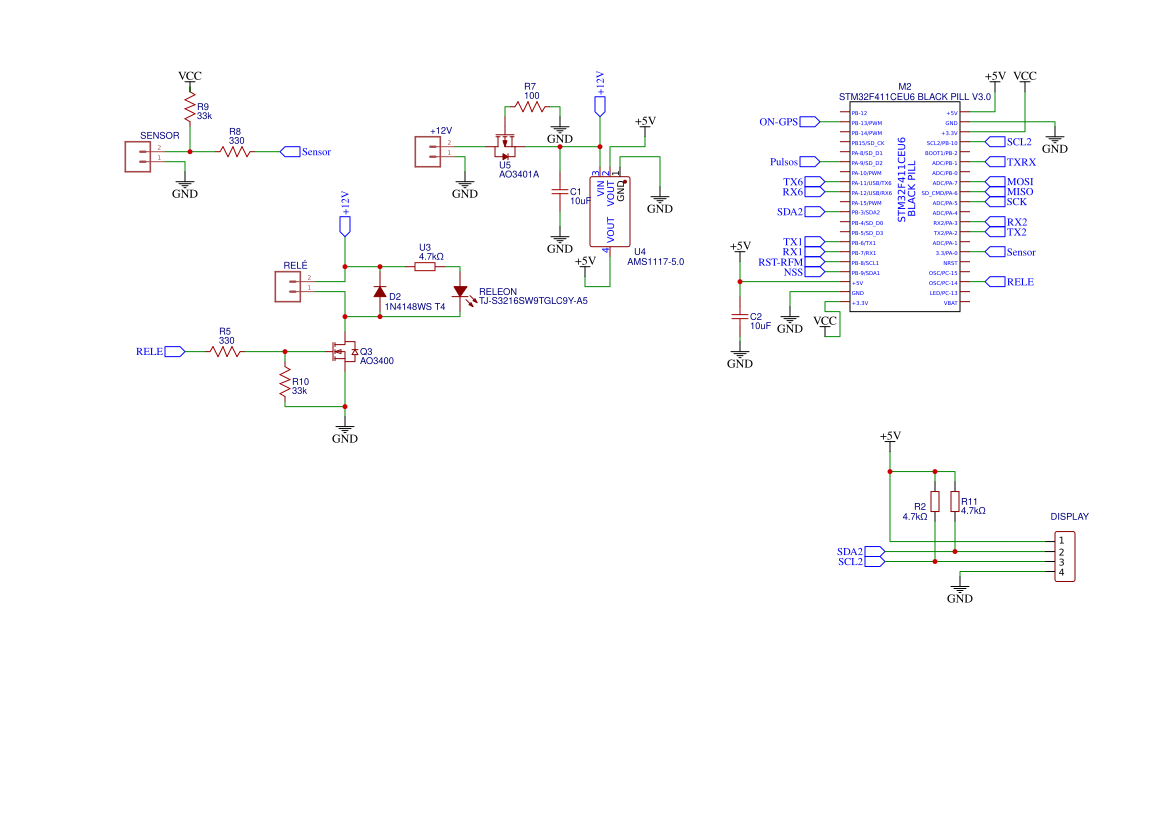Click the U3 4.7kΩ resistor
Viewport: 1169px width, 827px height.
point(426,266)
